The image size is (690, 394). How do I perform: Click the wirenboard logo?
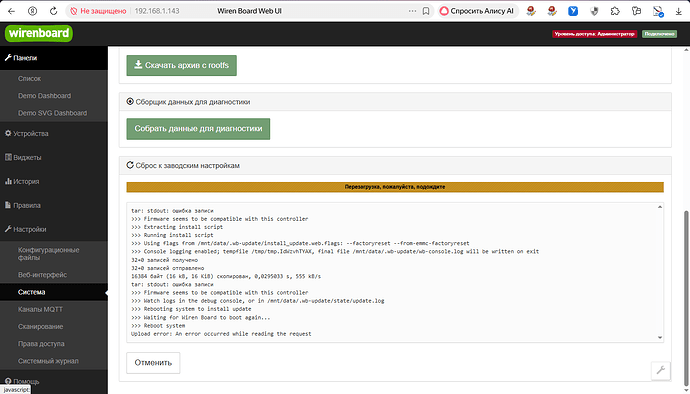tap(39, 33)
